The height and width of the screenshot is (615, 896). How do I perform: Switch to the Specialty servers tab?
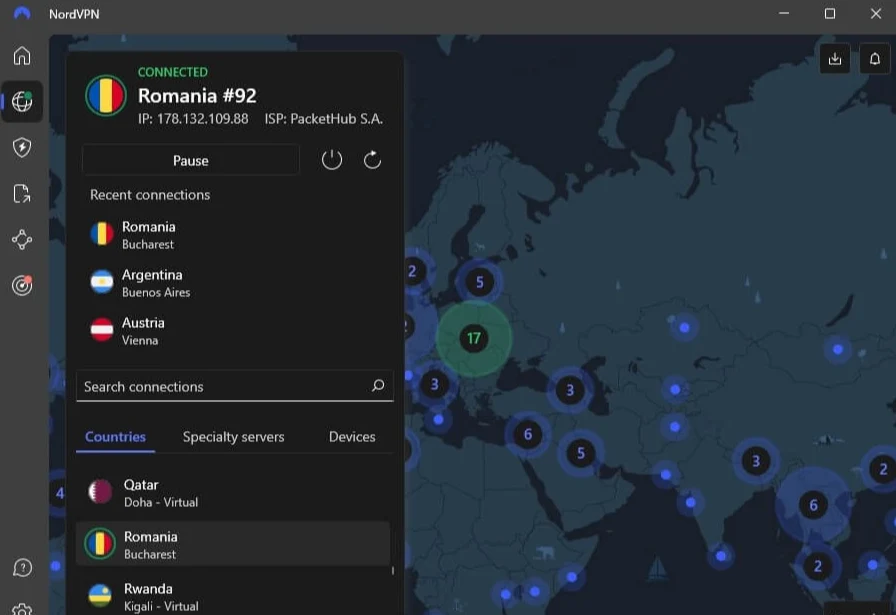pyautogui.click(x=233, y=437)
